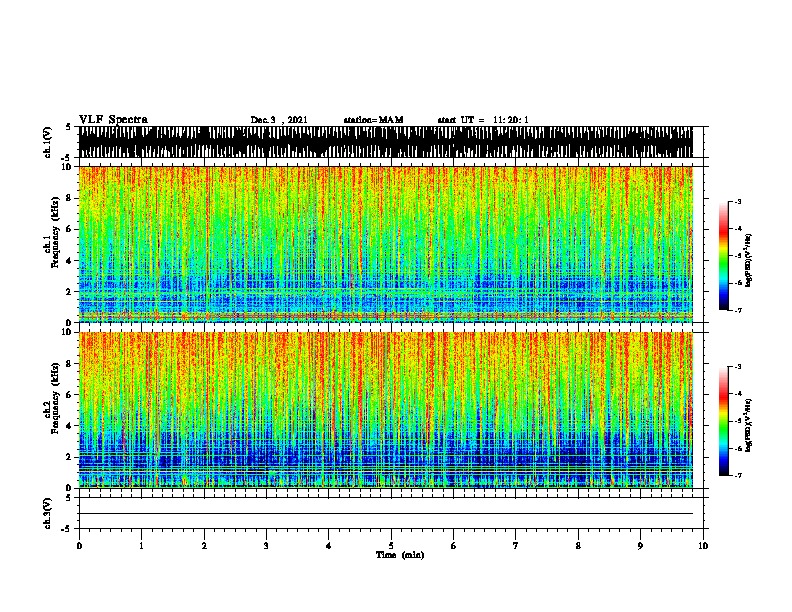Click the ch.1 voltage waveform panel
Viewport: 792px width, 612px height.
pos(385,142)
